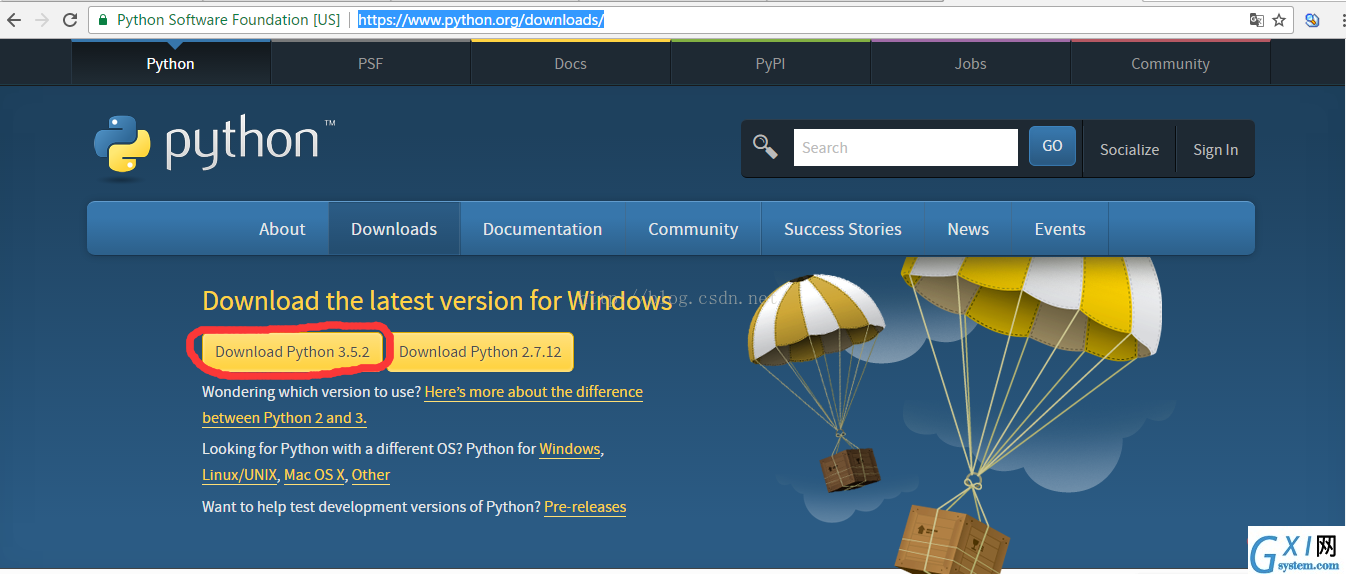Click the Linux/UNIX link

pyautogui.click(x=239, y=475)
